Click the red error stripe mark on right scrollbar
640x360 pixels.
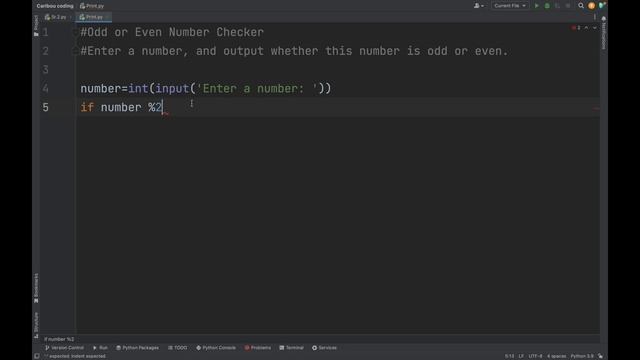pos(596,109)
